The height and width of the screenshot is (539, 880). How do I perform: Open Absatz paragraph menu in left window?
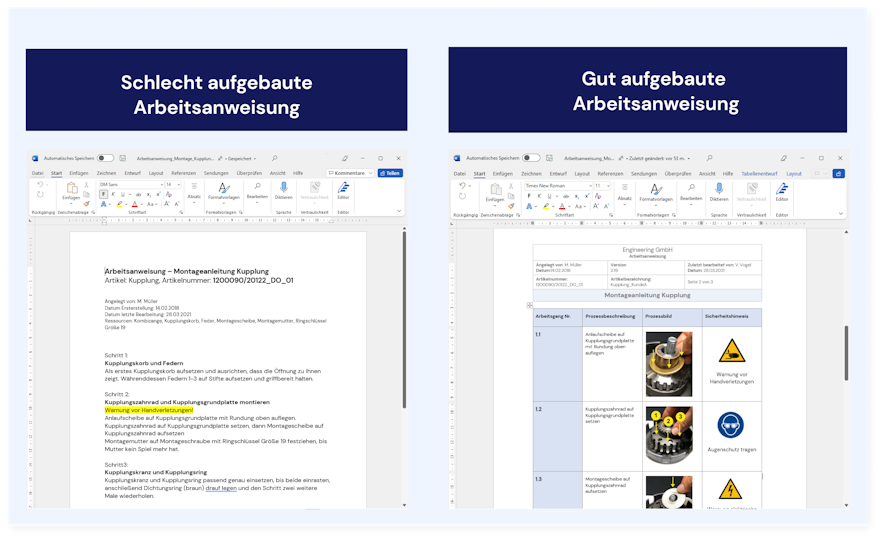[194, 191]
